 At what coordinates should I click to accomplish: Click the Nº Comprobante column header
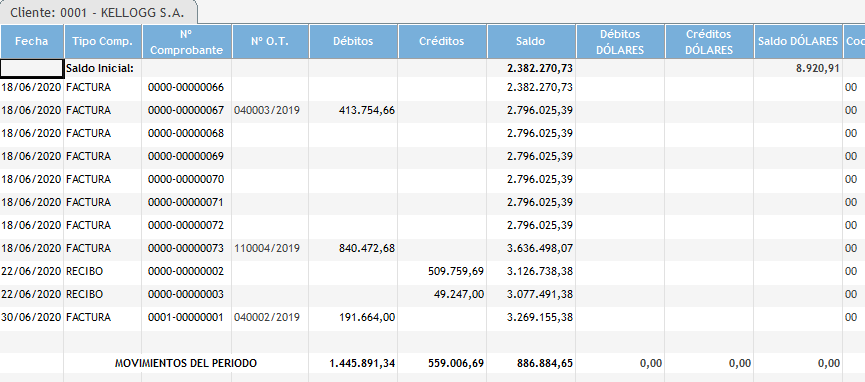(186, 41)
